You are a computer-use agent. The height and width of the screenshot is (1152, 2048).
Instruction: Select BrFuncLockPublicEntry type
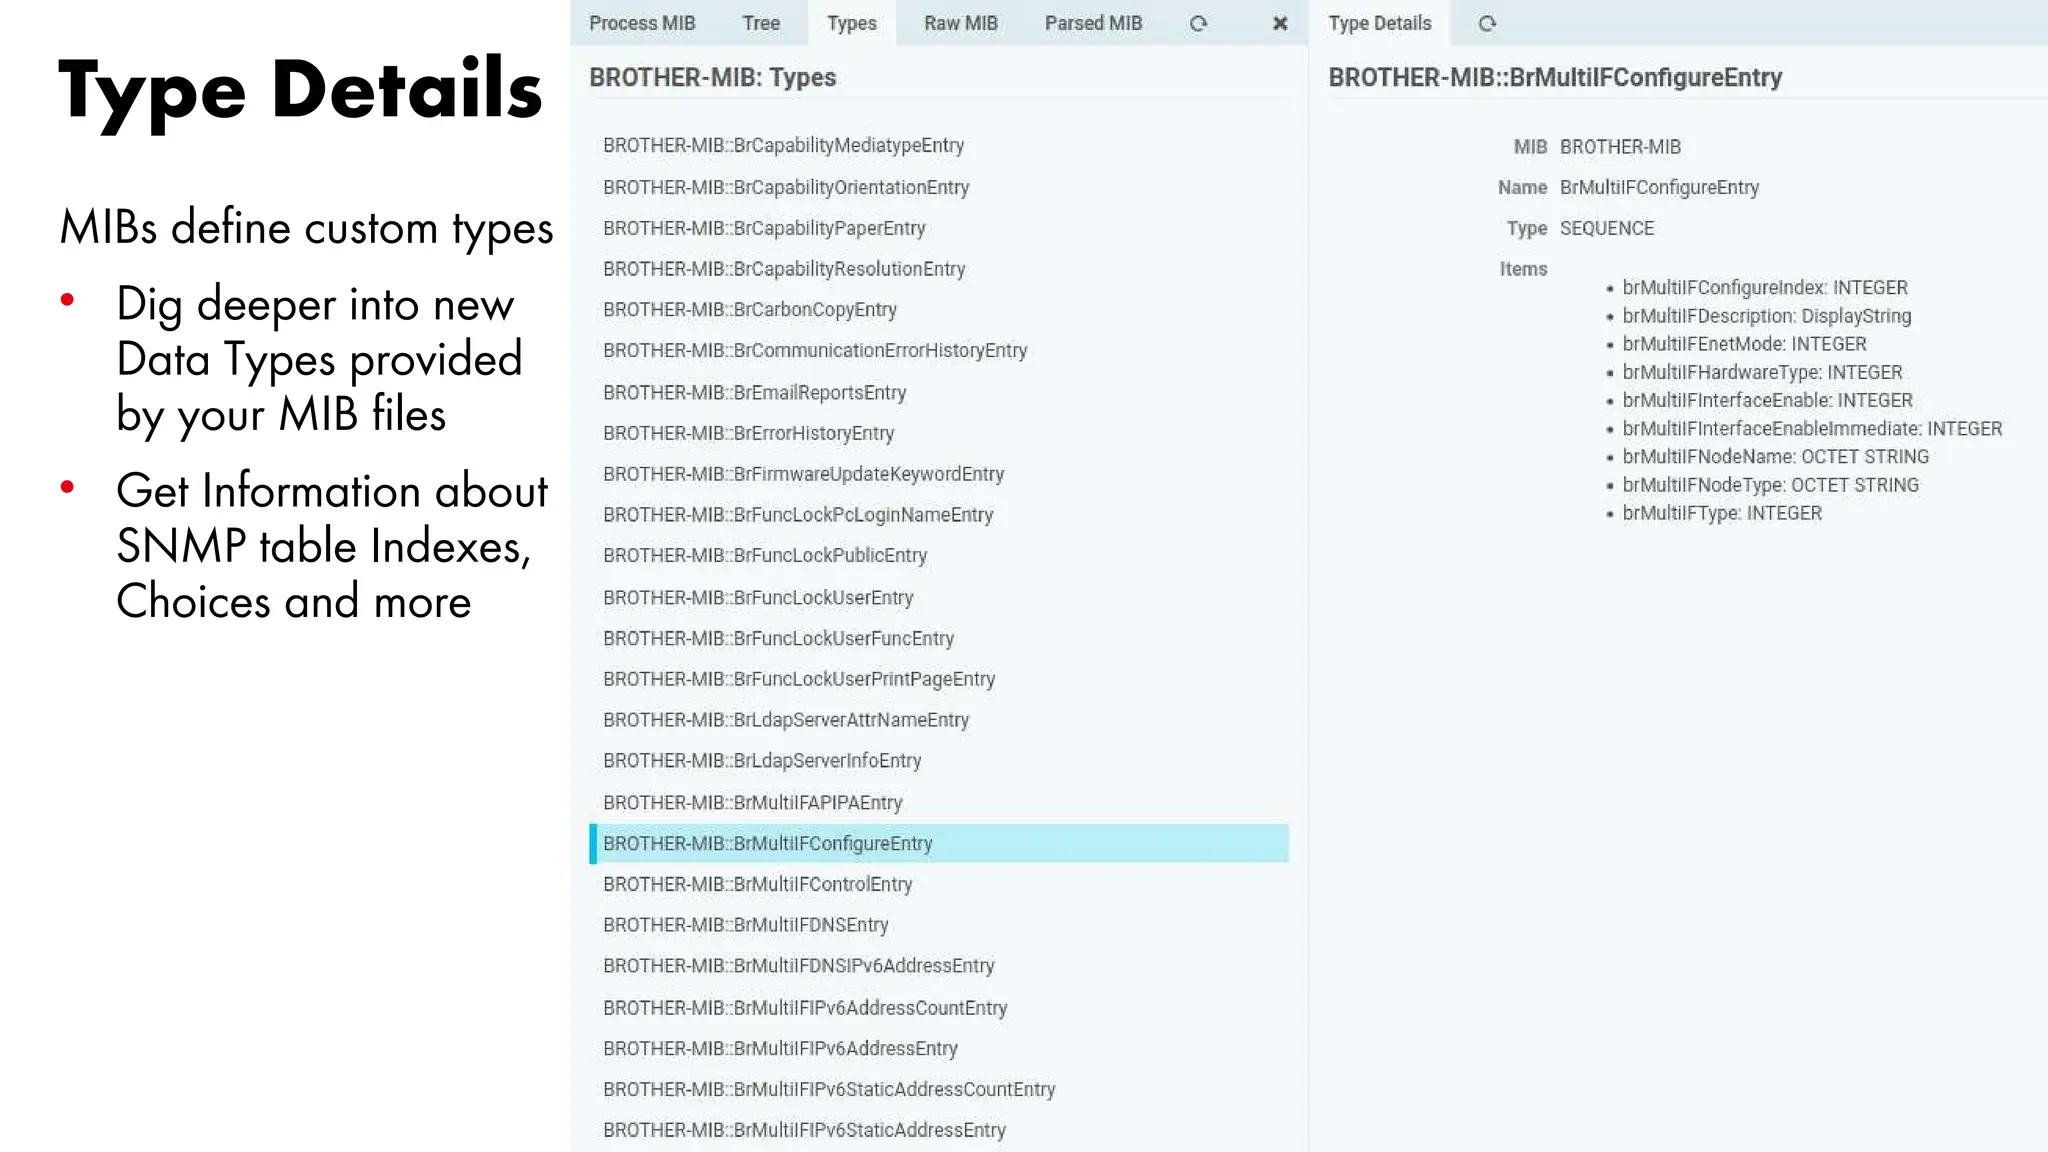click(x=939, y=556)
